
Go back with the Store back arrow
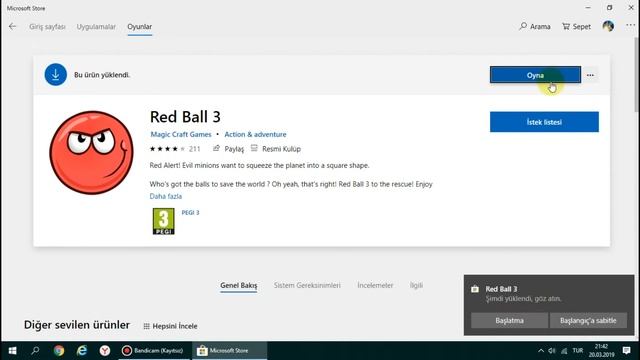point(12,27)
